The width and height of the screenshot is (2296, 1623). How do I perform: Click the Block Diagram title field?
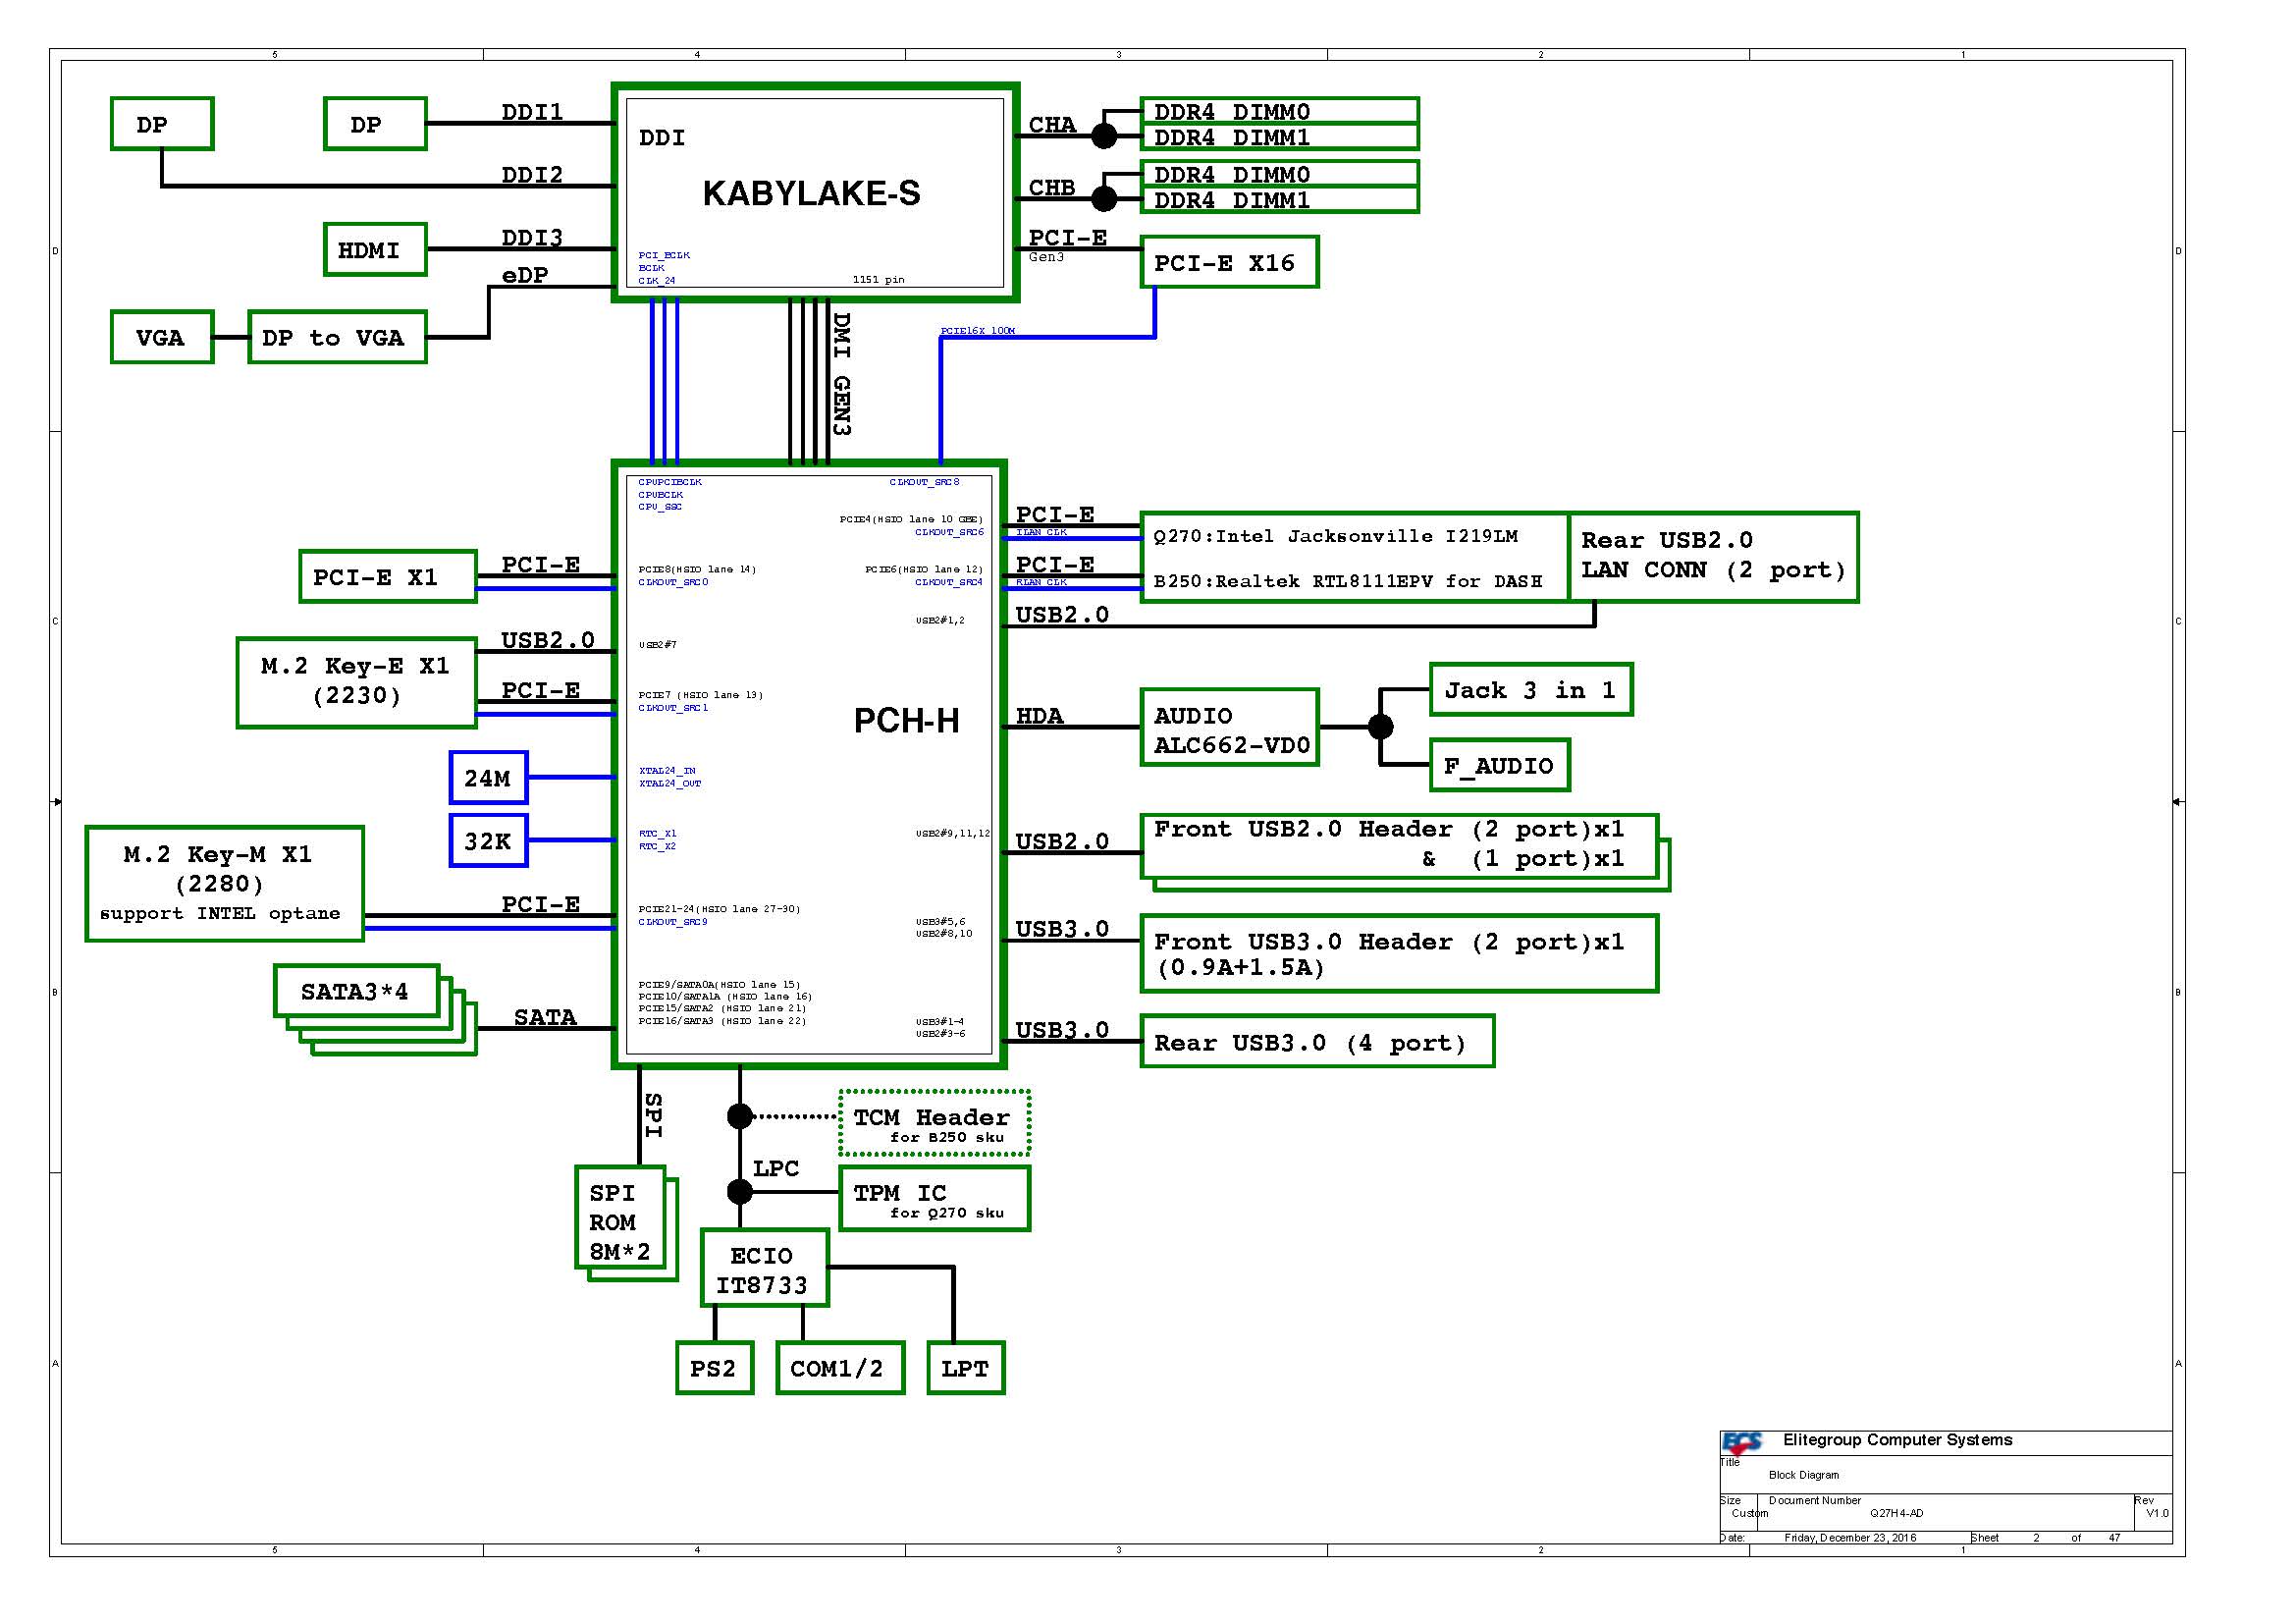coord(1803,1475)
